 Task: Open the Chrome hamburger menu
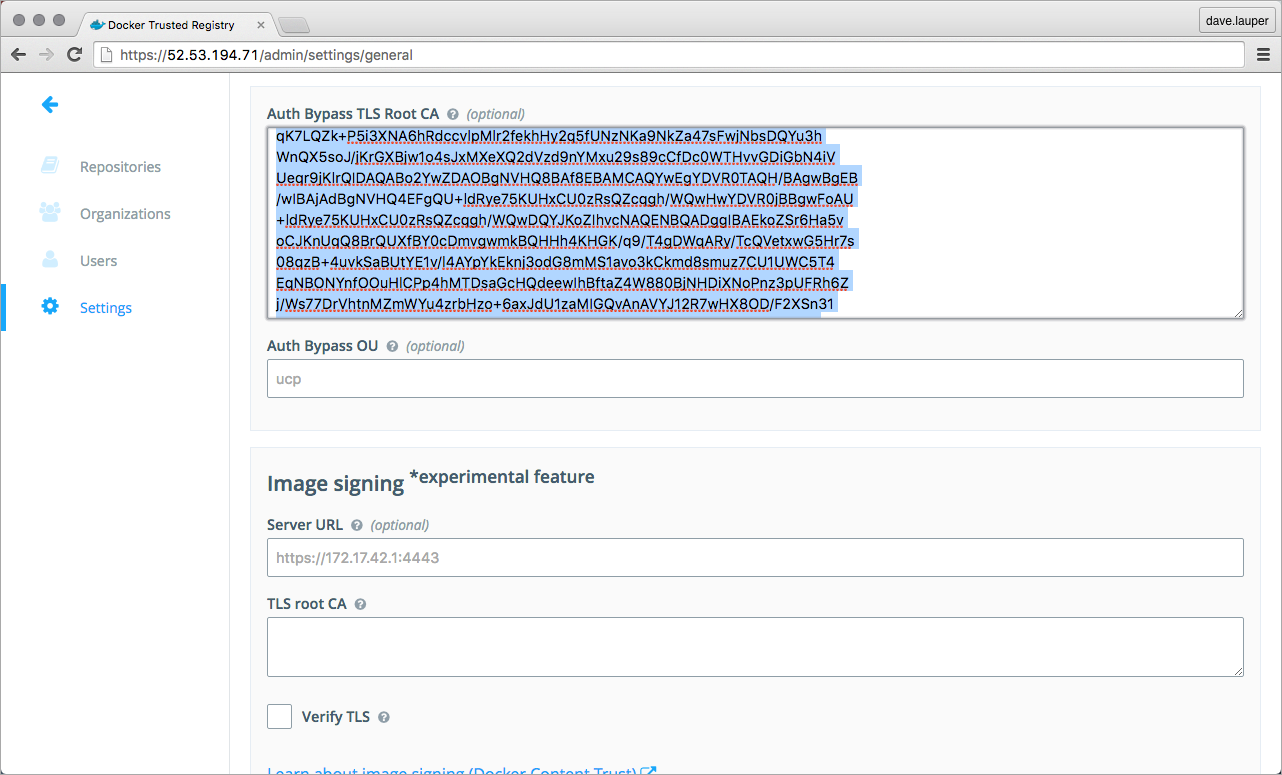pyautogui.click(x=1263, y=55)
